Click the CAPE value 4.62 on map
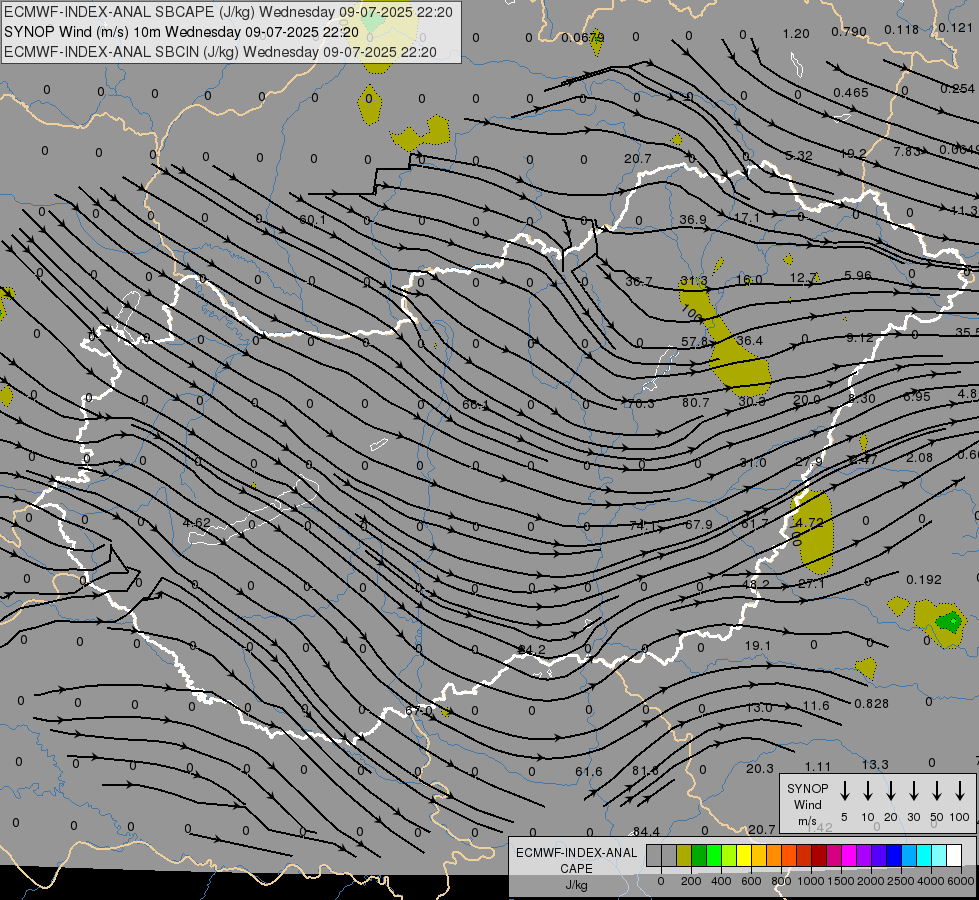 point(197,523)
